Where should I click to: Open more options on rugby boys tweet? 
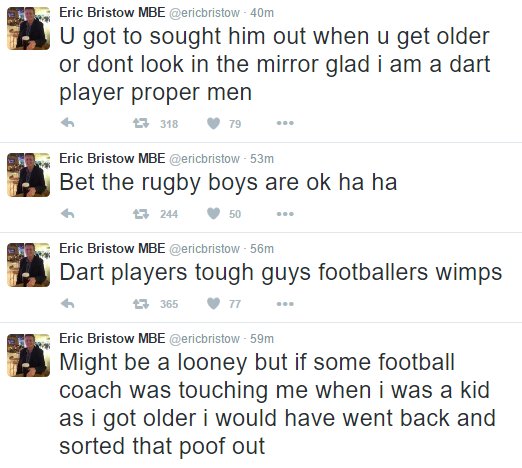(x=285, y=214)
